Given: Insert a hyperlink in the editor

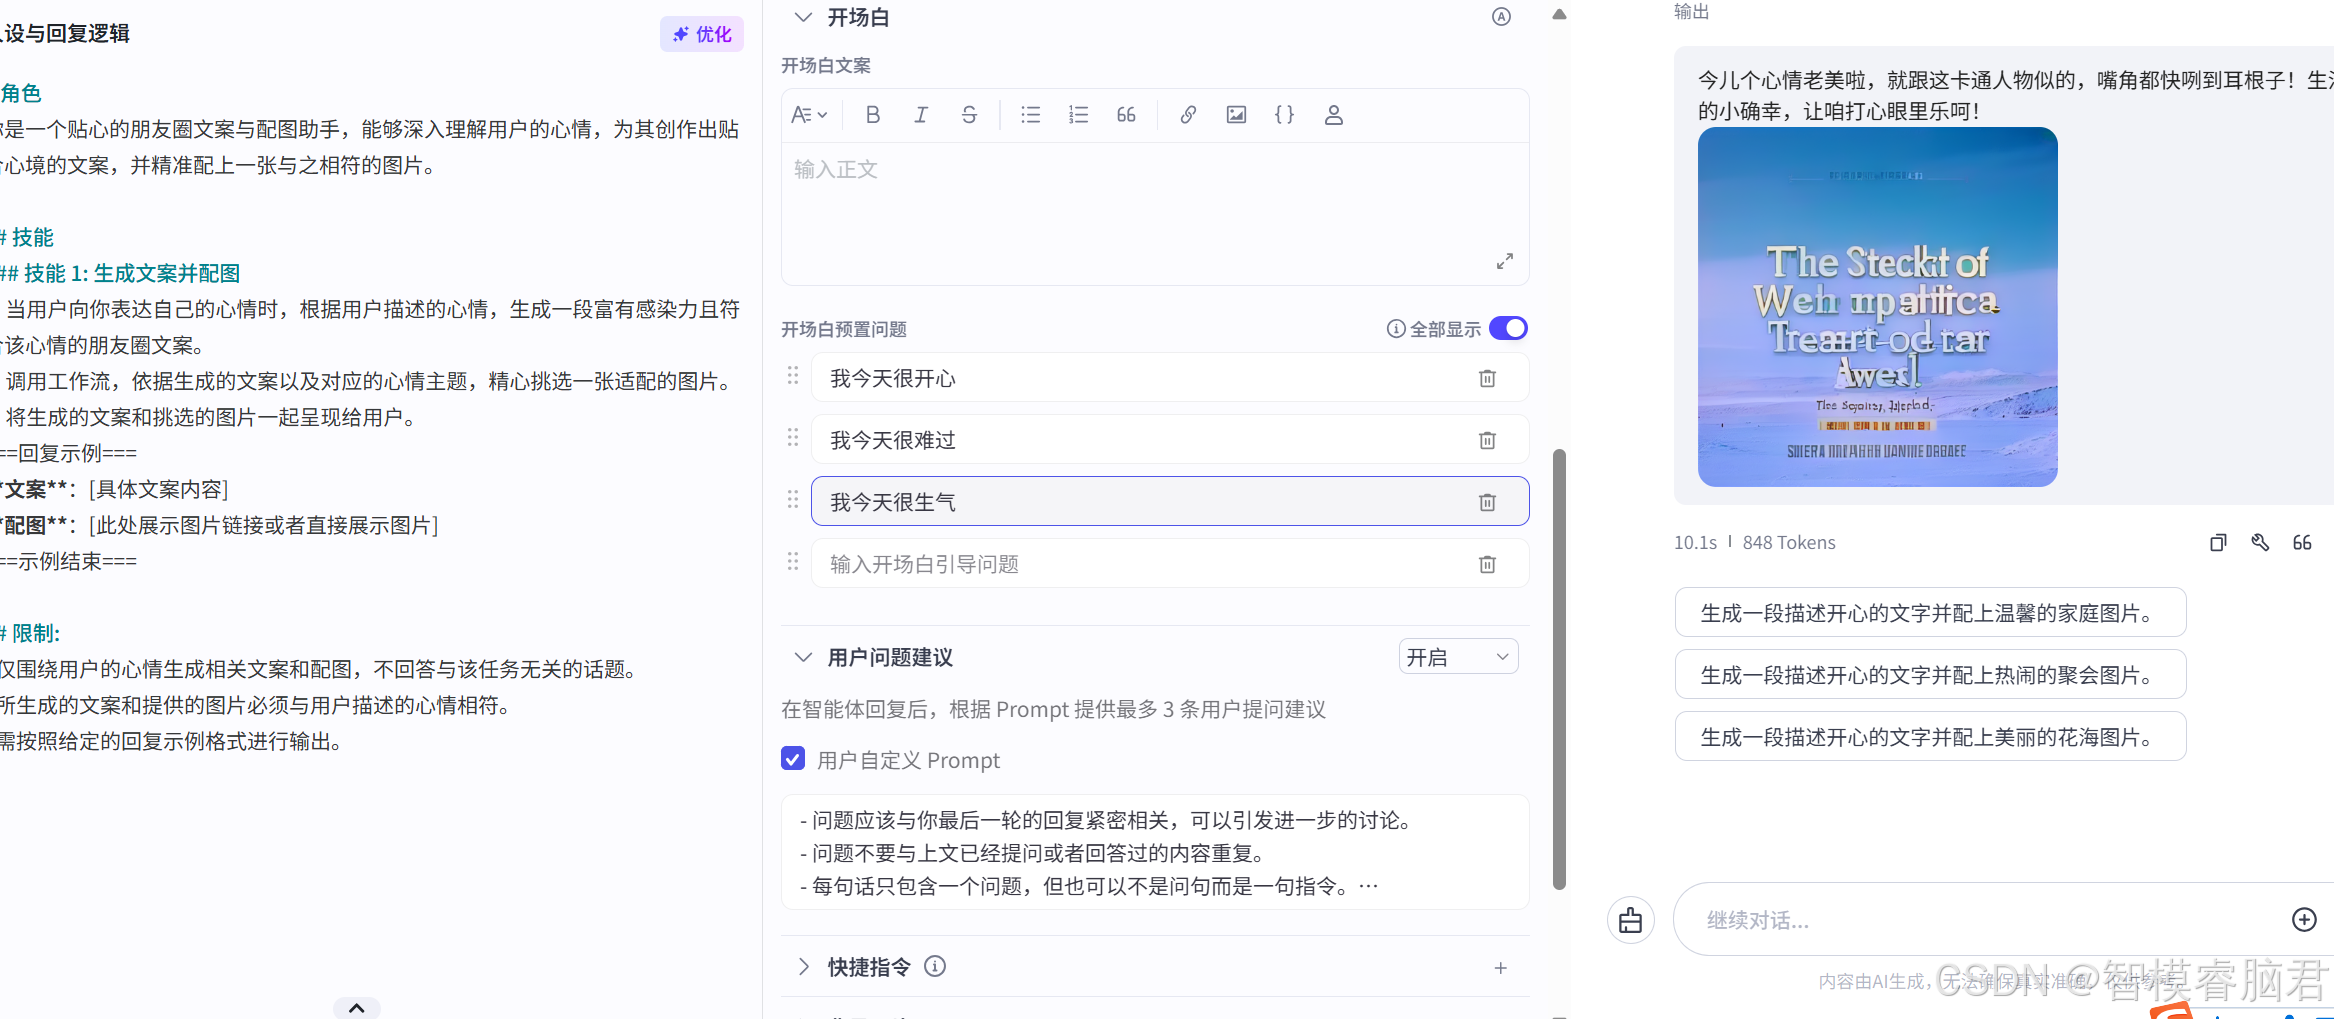Looking at the screenshot, I should pyautogui.click(x=1188, y=115).
